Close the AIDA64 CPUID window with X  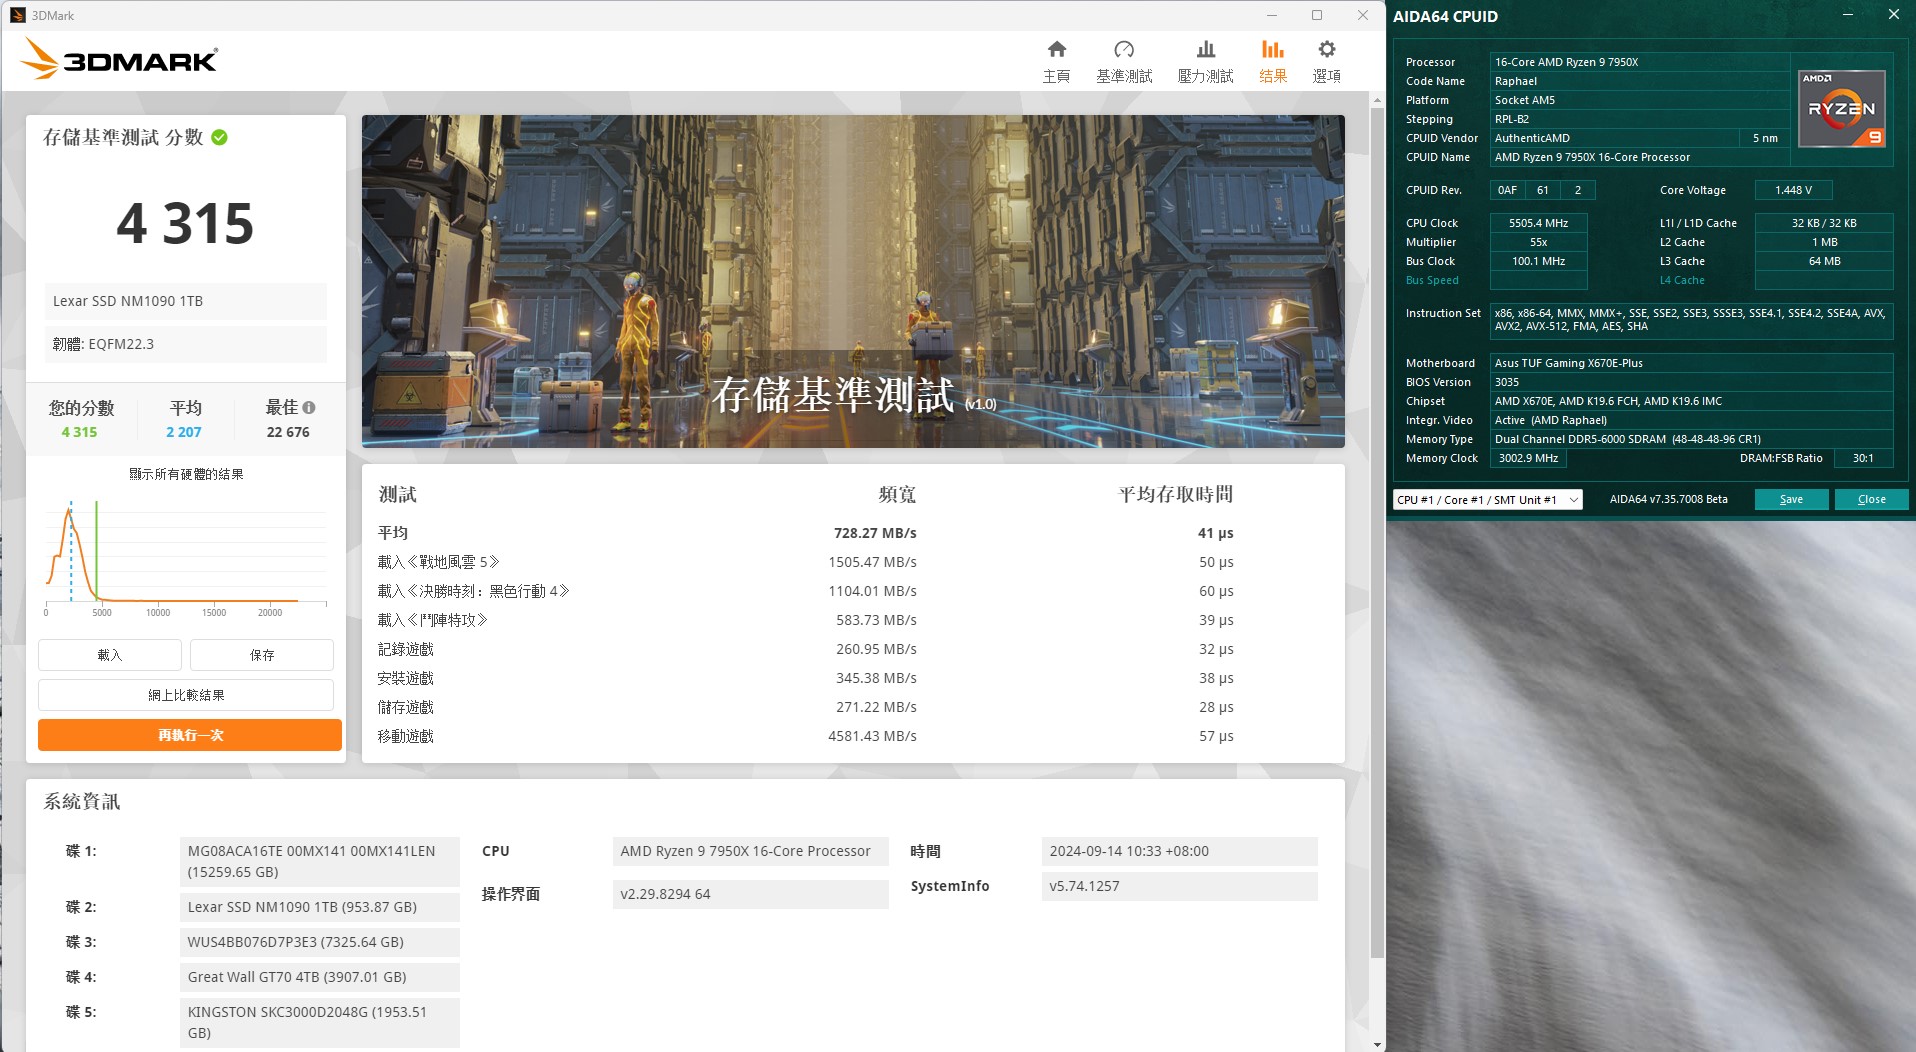1893,15
